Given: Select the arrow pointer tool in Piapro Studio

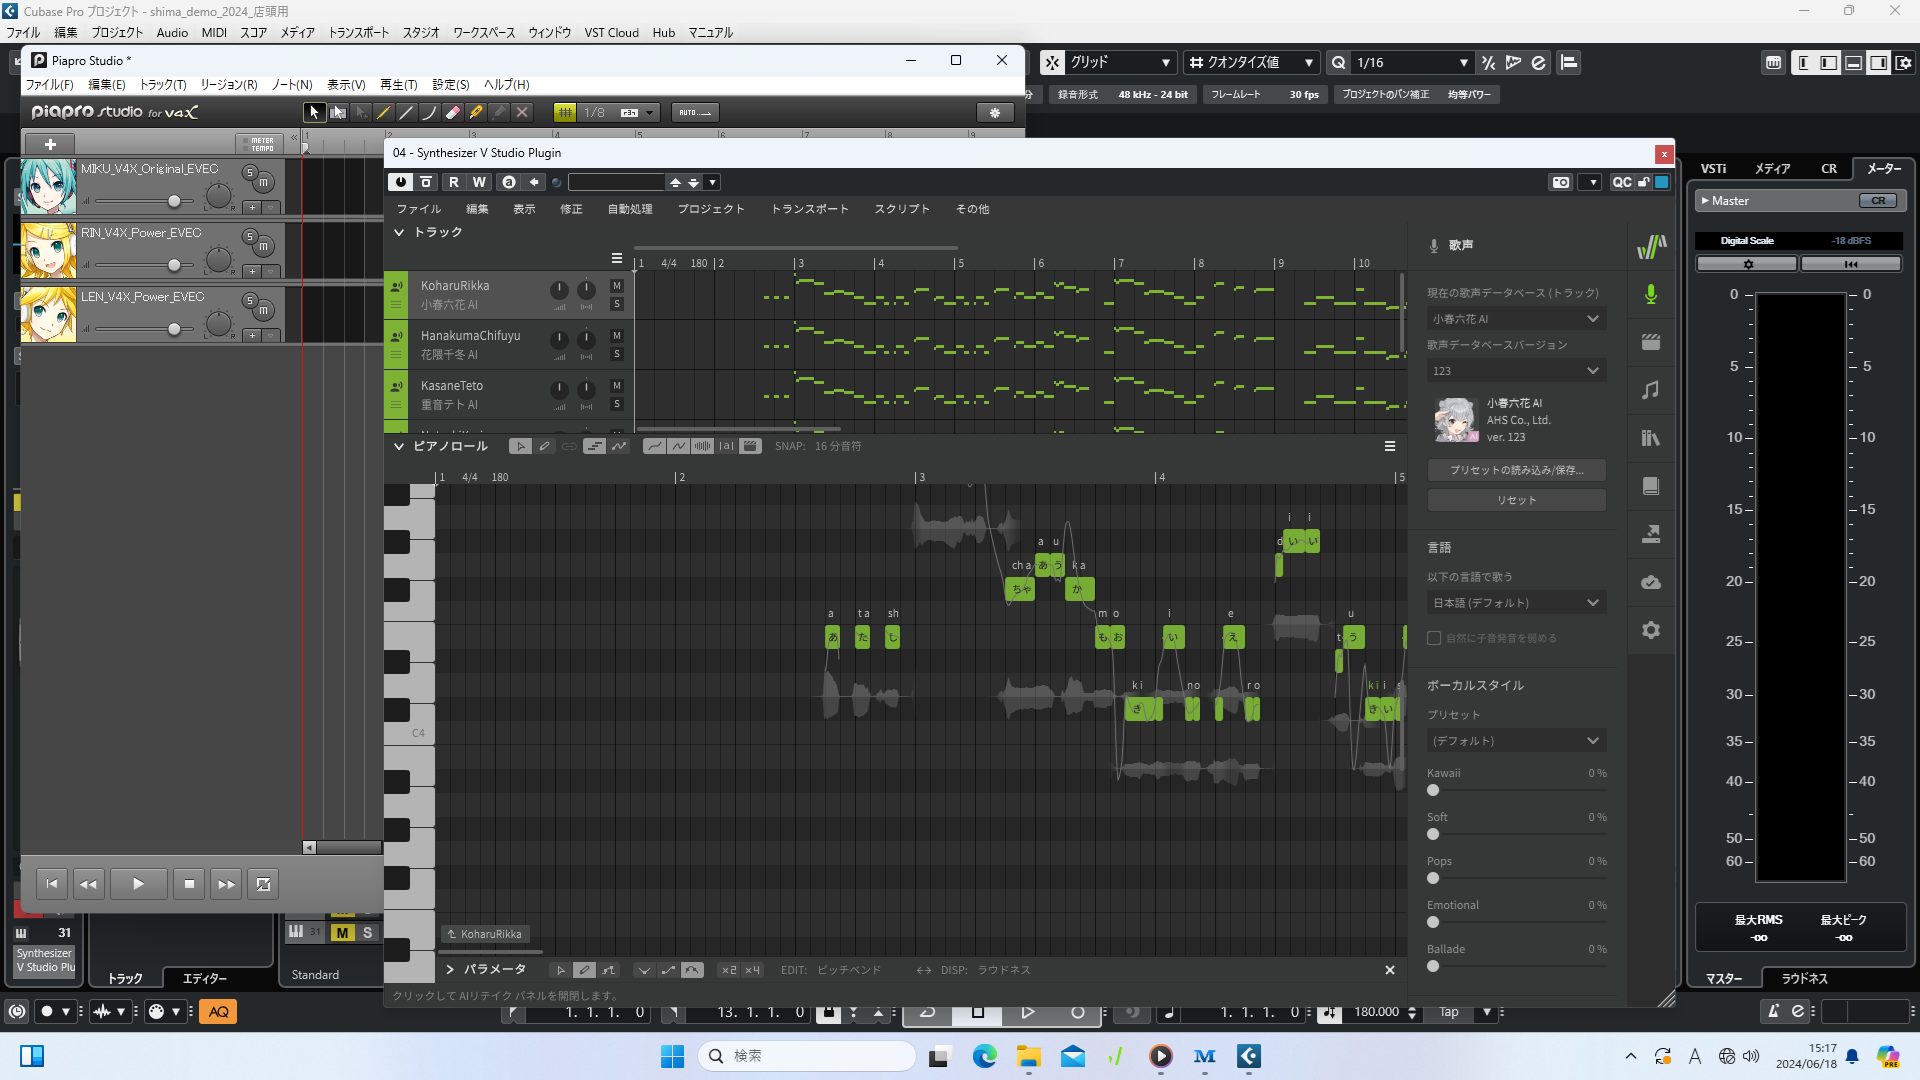Looking at the screenshot, I should click(314, 112).
